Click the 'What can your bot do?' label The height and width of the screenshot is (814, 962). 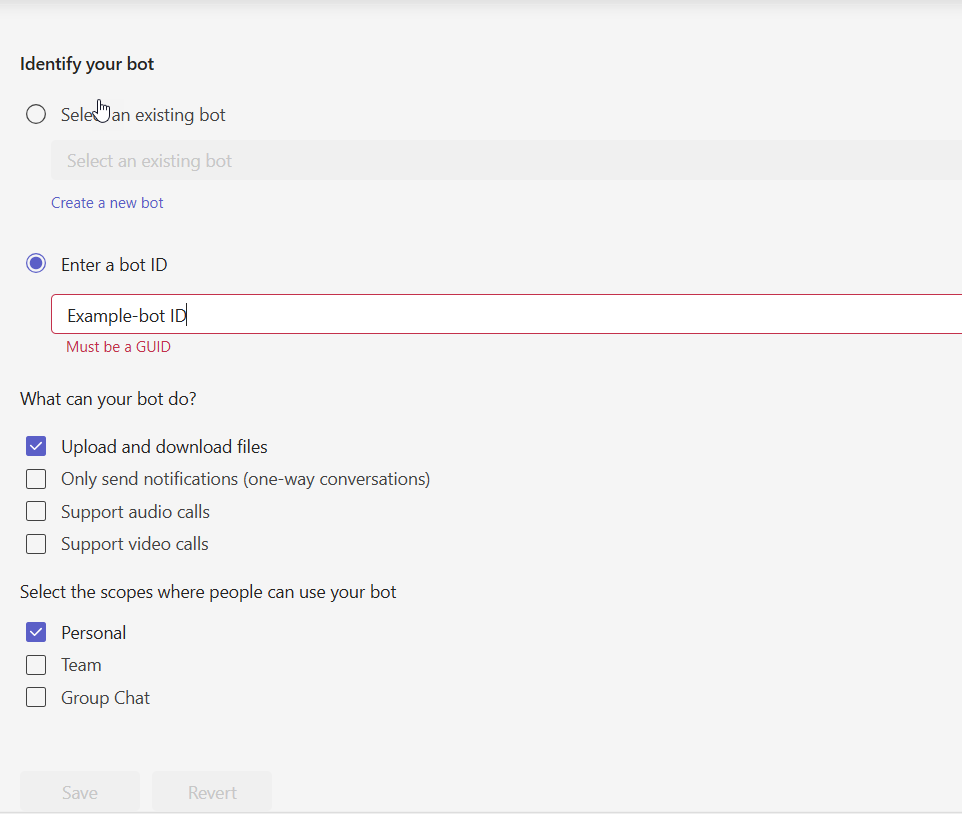(x=108, y=399)
